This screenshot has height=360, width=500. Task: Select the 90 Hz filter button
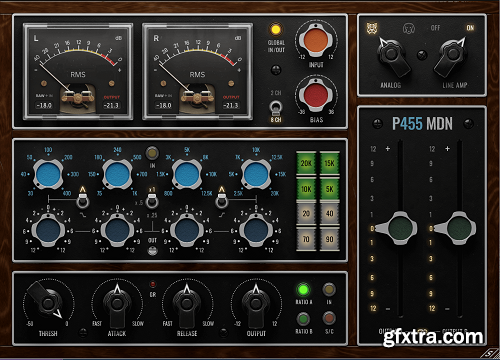tap(329, 239)
